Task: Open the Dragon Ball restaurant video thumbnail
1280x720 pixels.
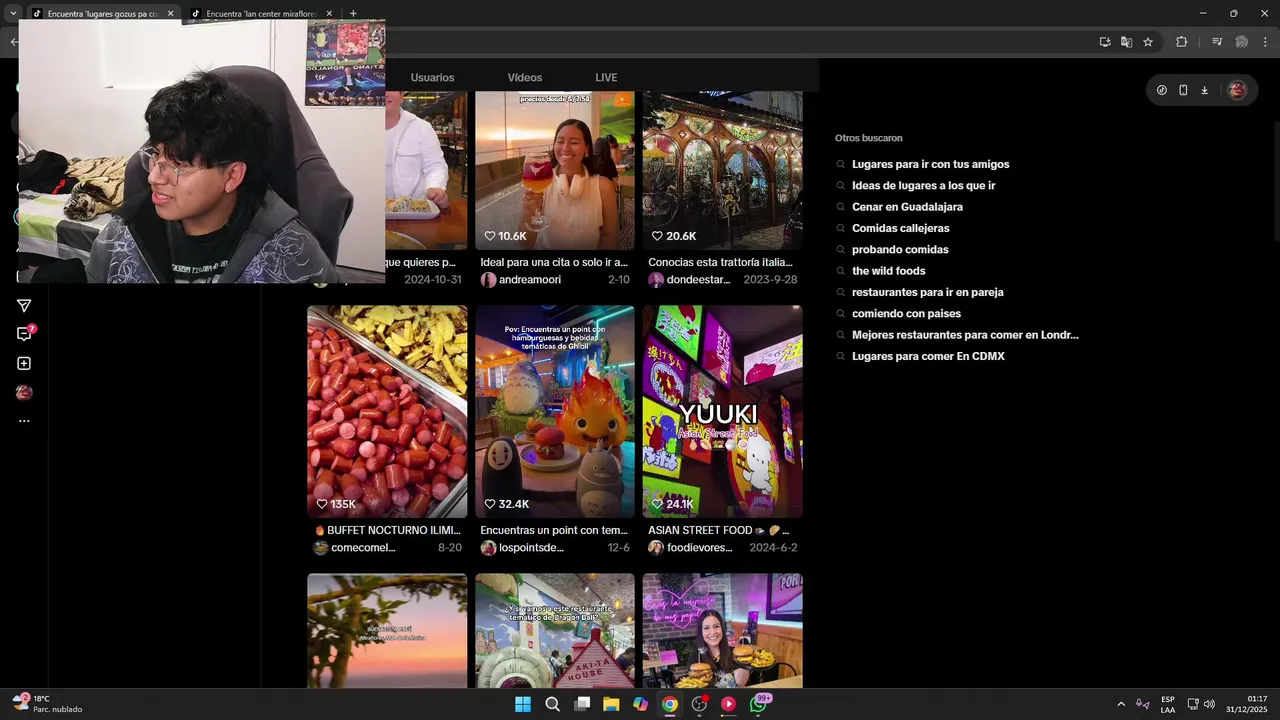Action: [555, 630]
